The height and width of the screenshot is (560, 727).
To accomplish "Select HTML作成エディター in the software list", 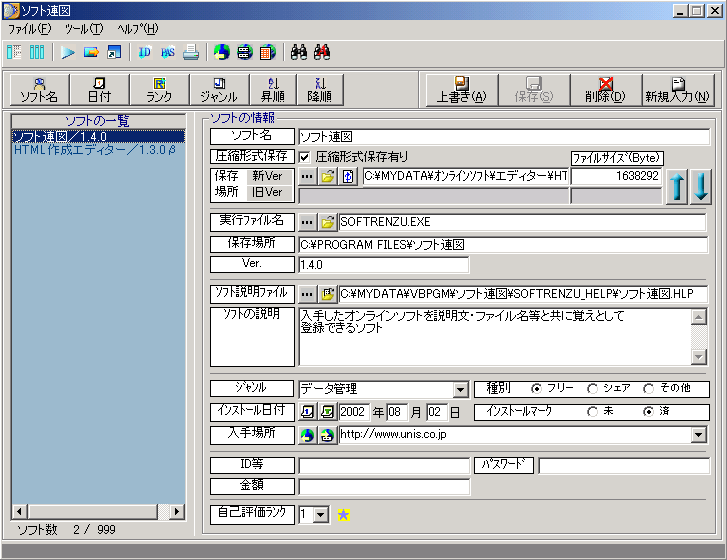I will coord(95,150).
